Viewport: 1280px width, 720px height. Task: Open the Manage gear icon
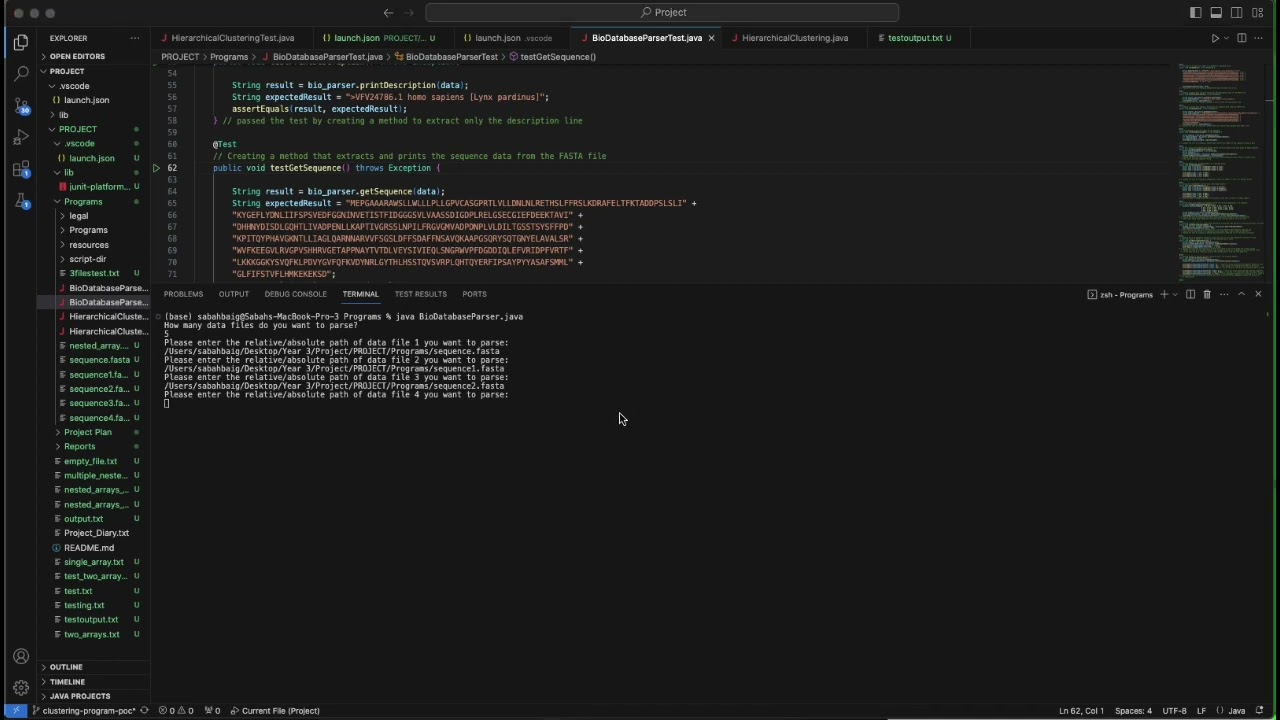[21, 688]
